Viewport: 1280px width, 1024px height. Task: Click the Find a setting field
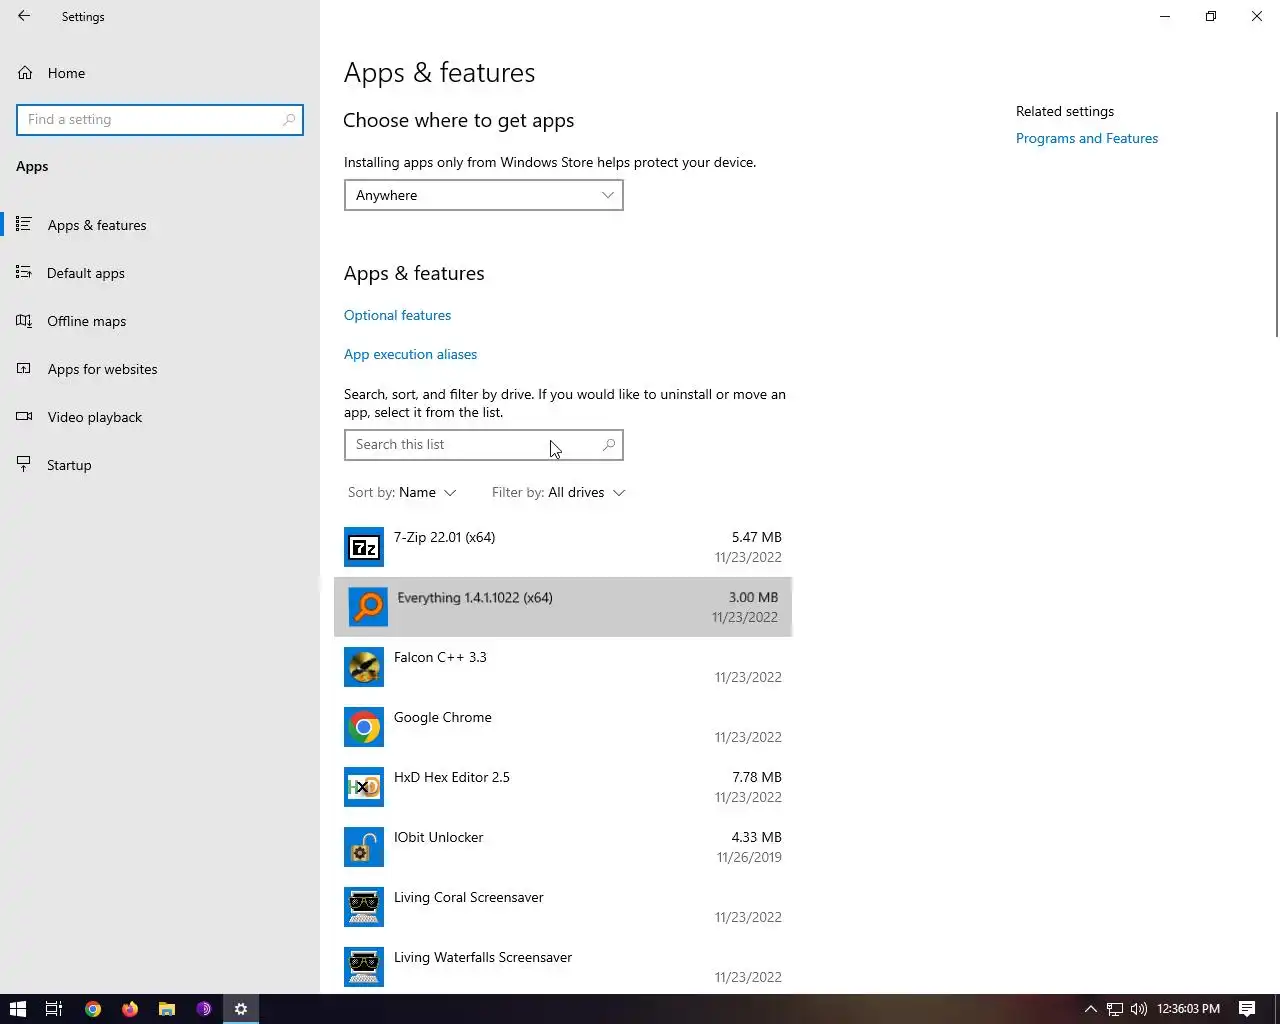point(160,119)
